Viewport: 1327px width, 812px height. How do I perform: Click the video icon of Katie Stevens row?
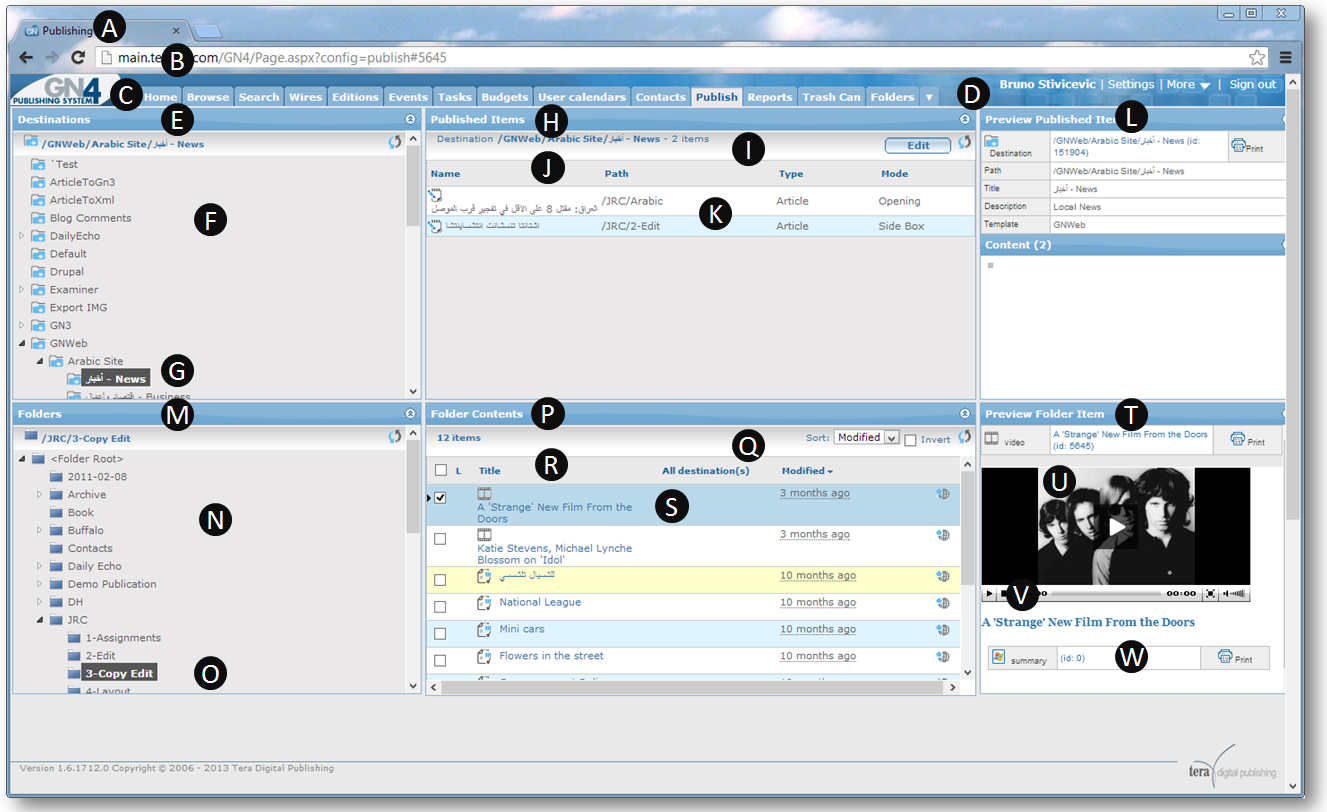(485, 536)
